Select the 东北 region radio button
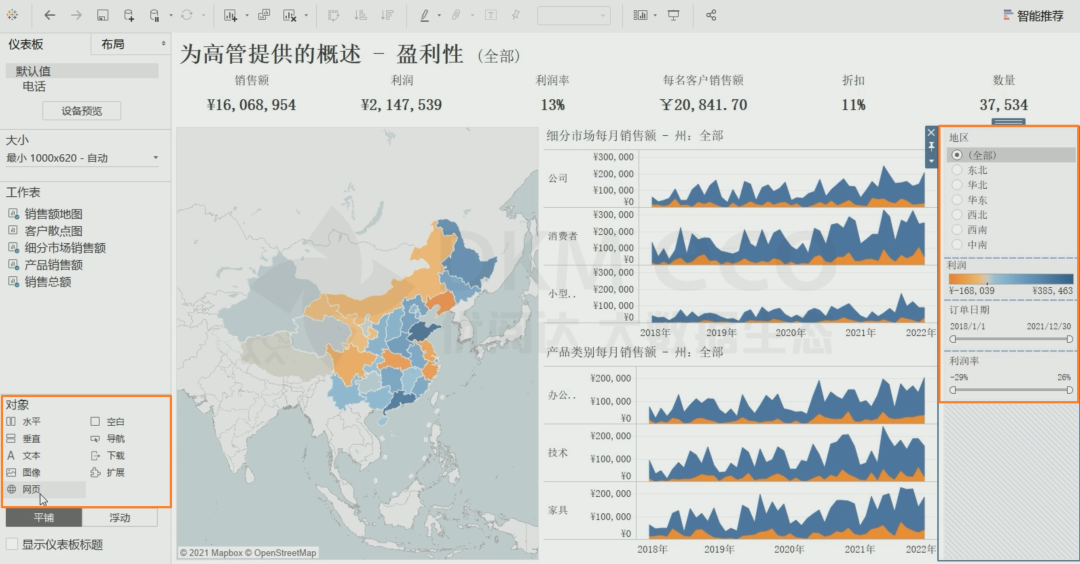Screen dimensions: 1080x564 [957, 170]
